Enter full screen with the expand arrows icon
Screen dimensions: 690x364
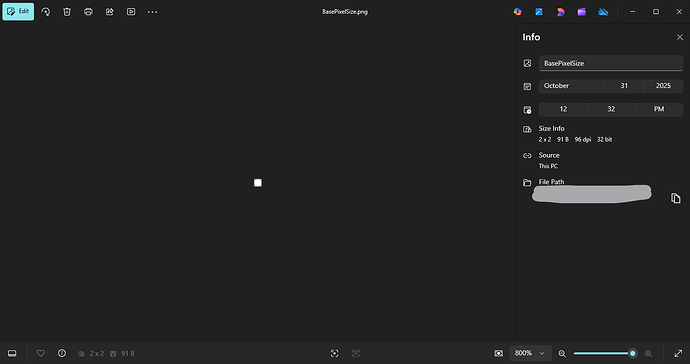click(x=678, y=353)
